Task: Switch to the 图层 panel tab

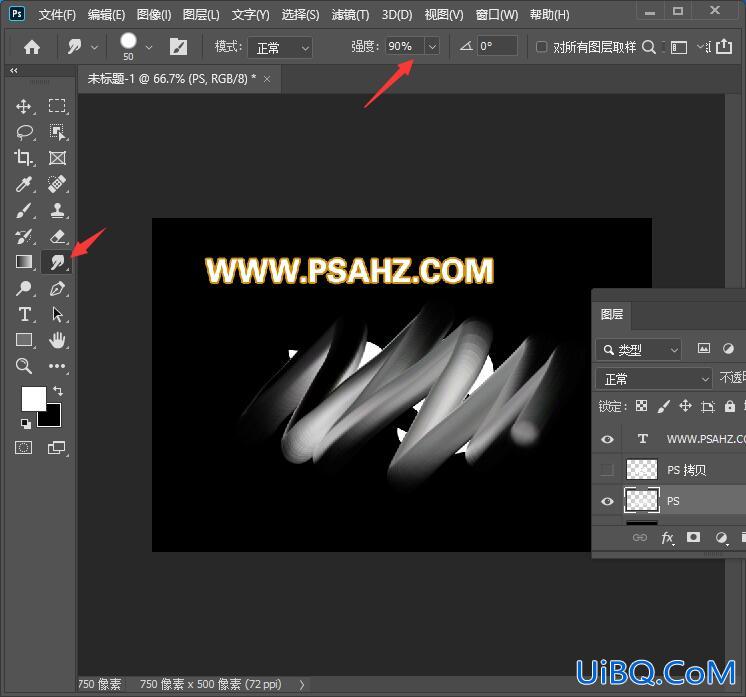Action: (612, 314)
